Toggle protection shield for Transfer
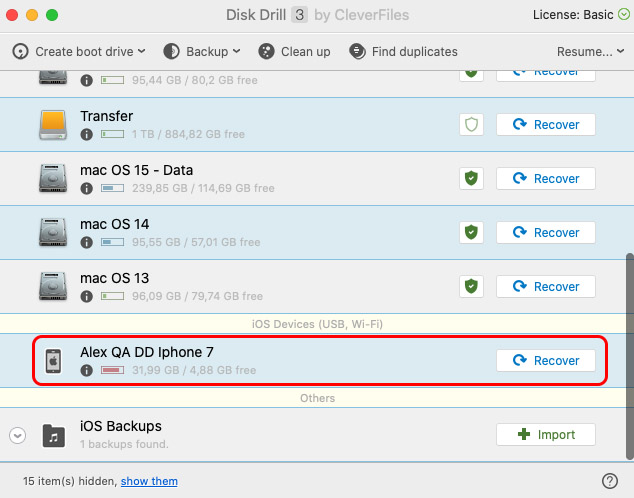Screen dimensions: 634x498 coord(471,124)
